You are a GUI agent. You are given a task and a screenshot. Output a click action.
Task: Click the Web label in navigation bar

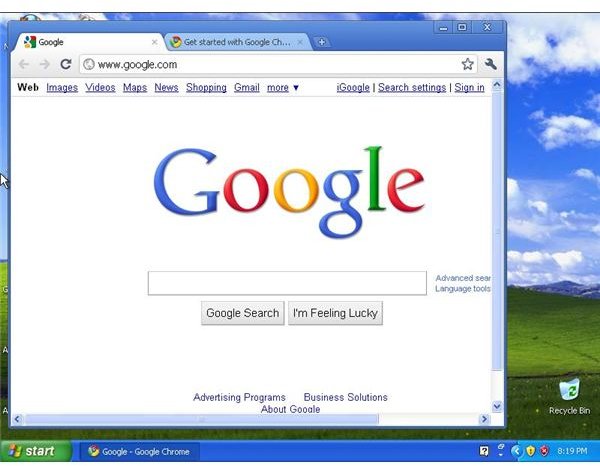pos(28,87)
